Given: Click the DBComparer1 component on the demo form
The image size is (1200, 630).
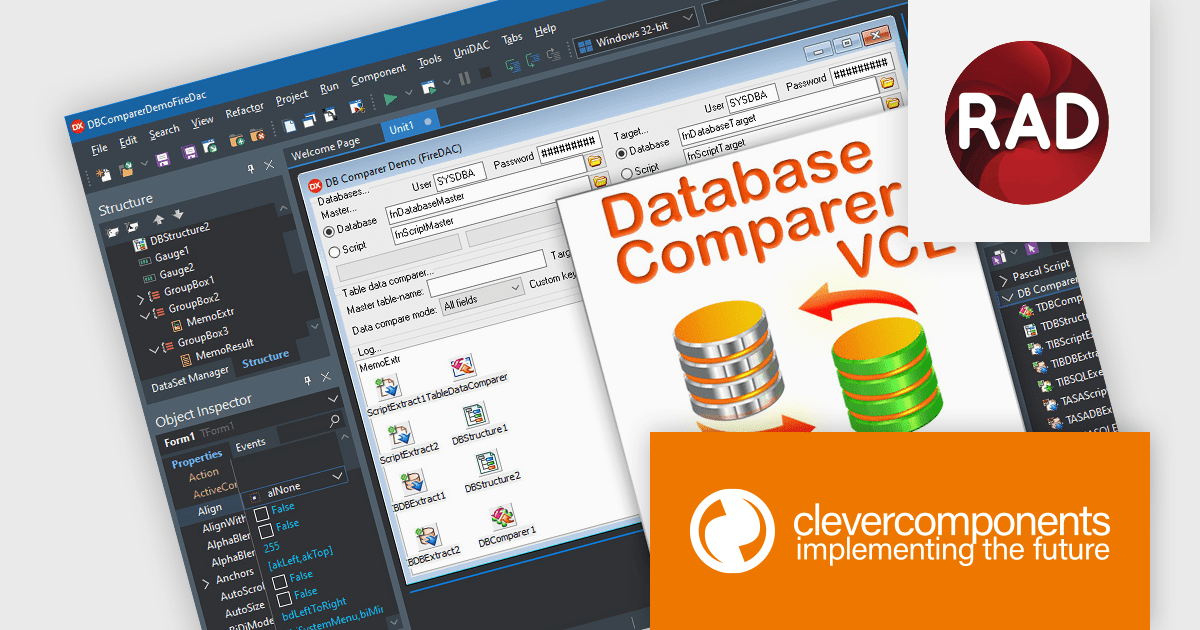Looking at the screenshot, I should (x=503, y=518).
